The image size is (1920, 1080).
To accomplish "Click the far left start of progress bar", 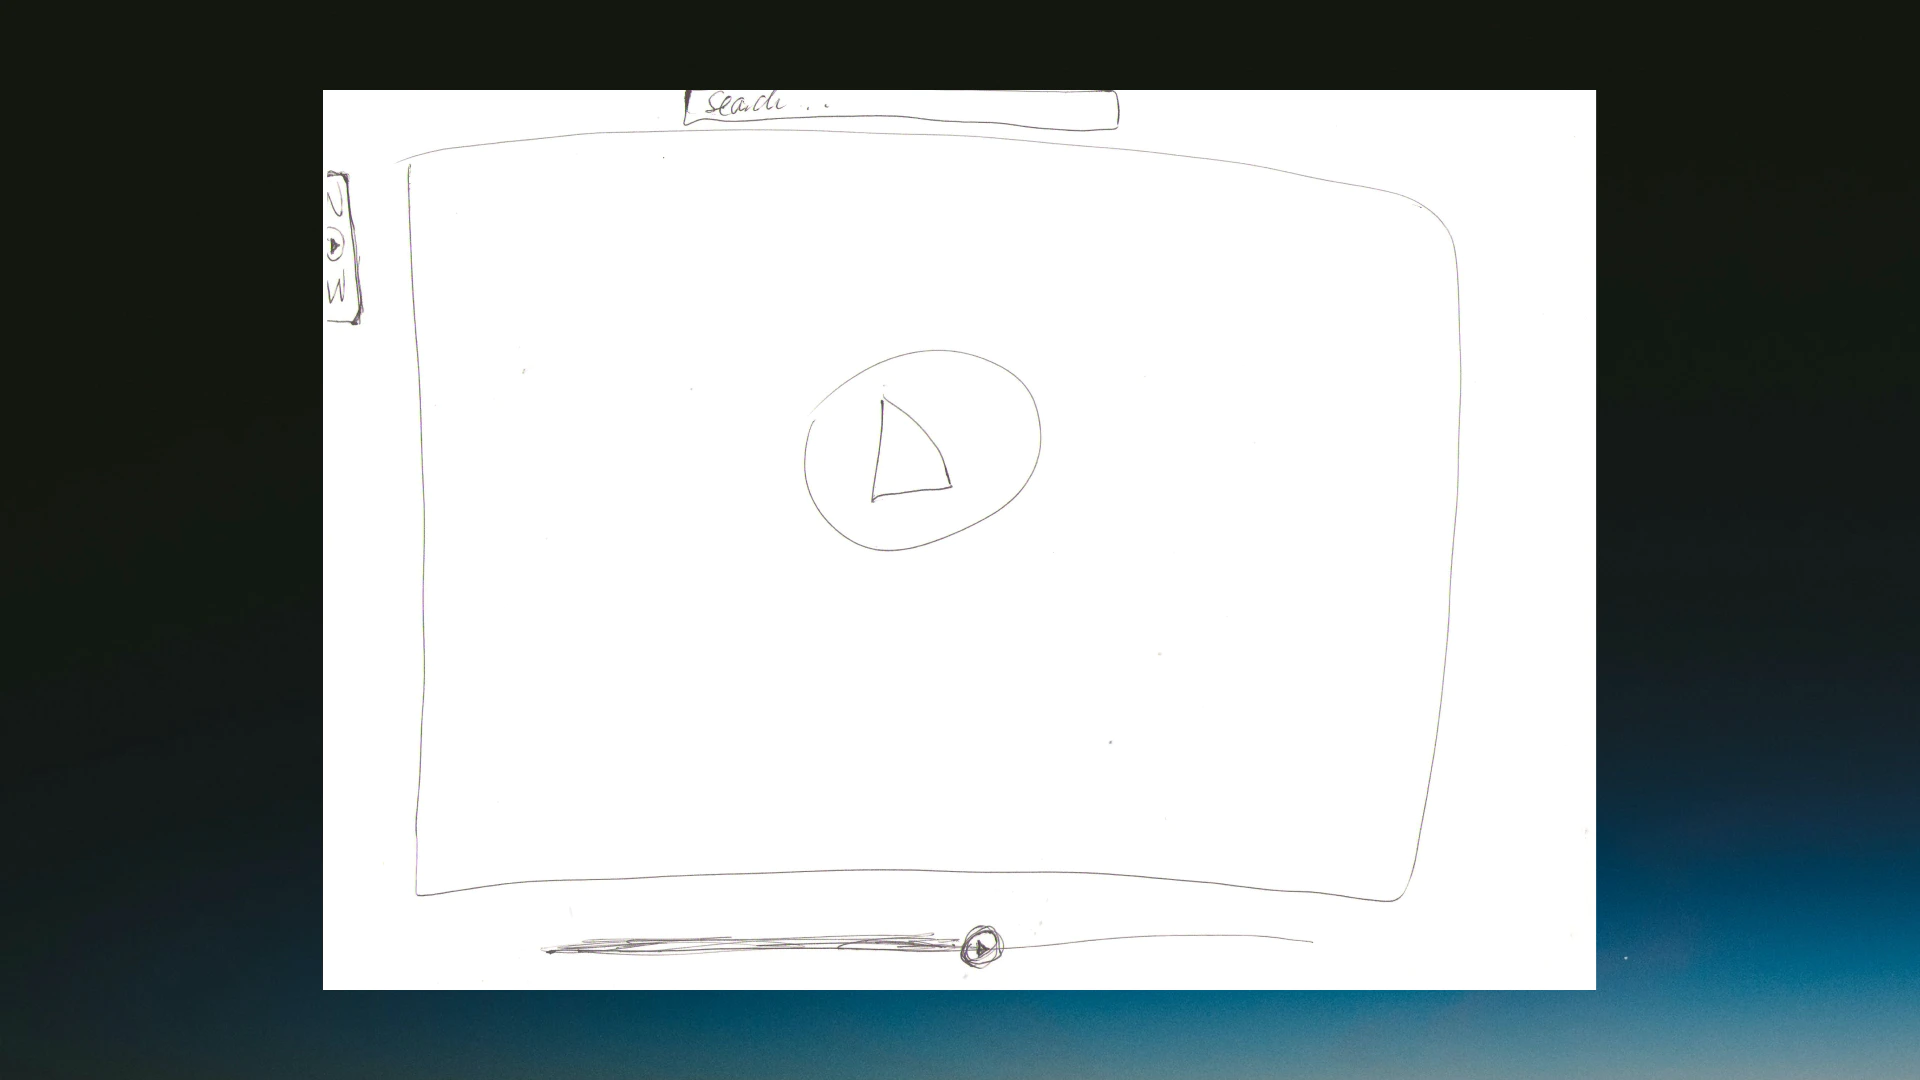I will (550, 949).
